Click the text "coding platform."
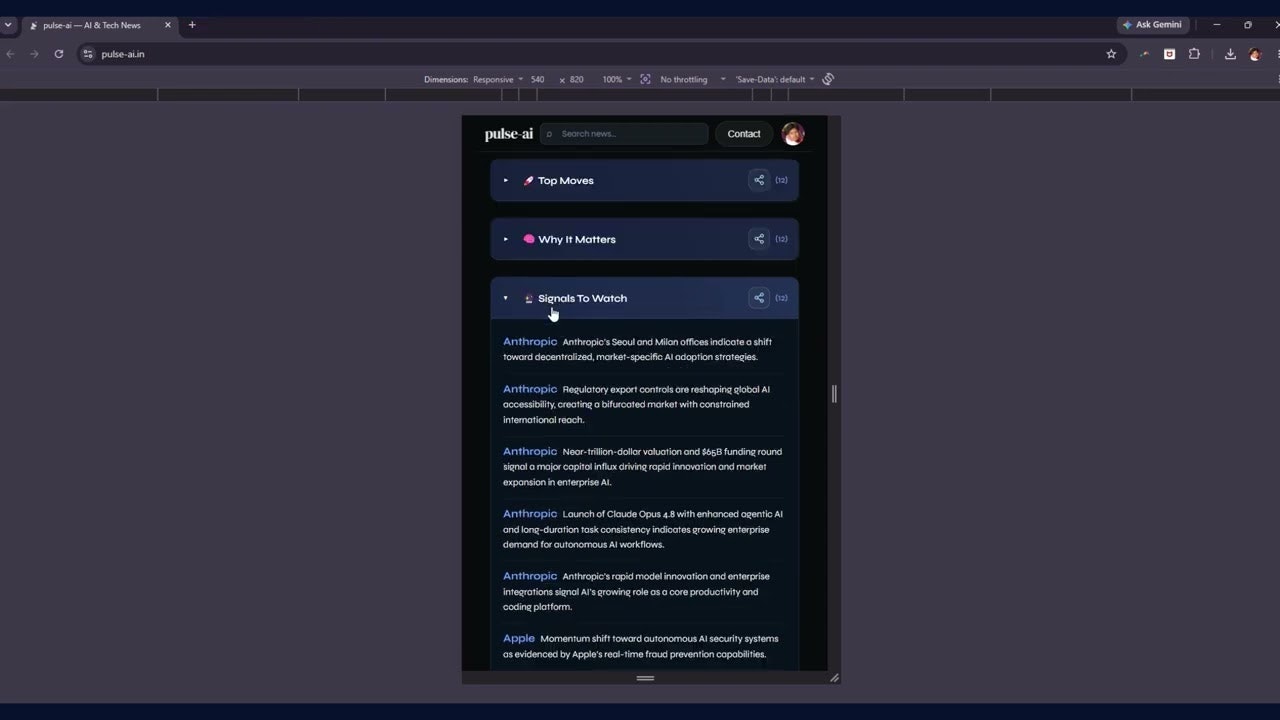1280x720 pixels. (x=537, y=607)
